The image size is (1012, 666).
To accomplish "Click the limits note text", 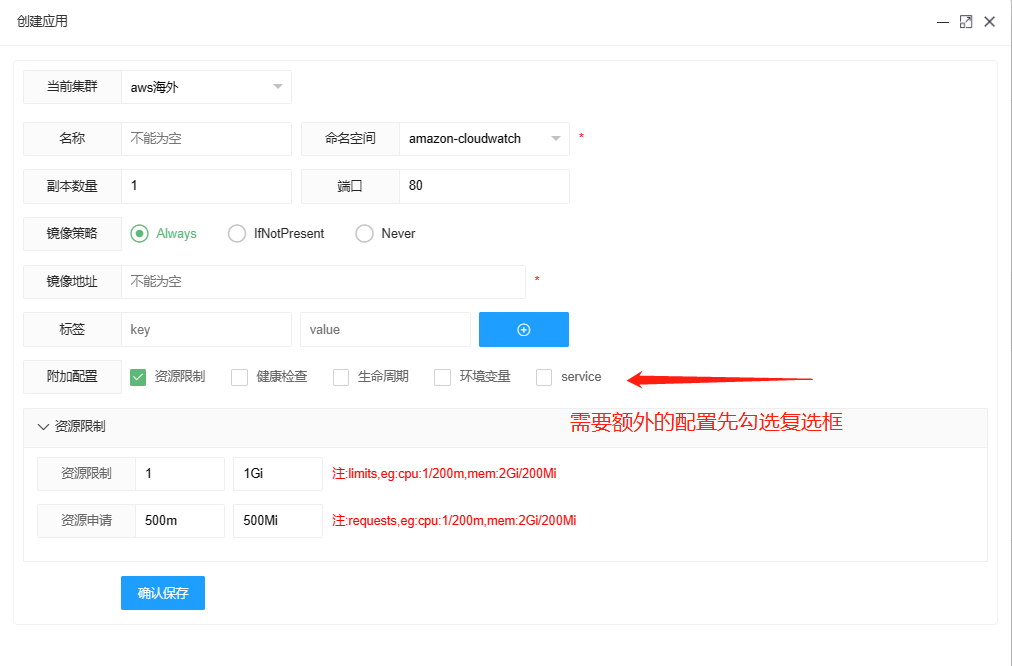I will (444, 474).
